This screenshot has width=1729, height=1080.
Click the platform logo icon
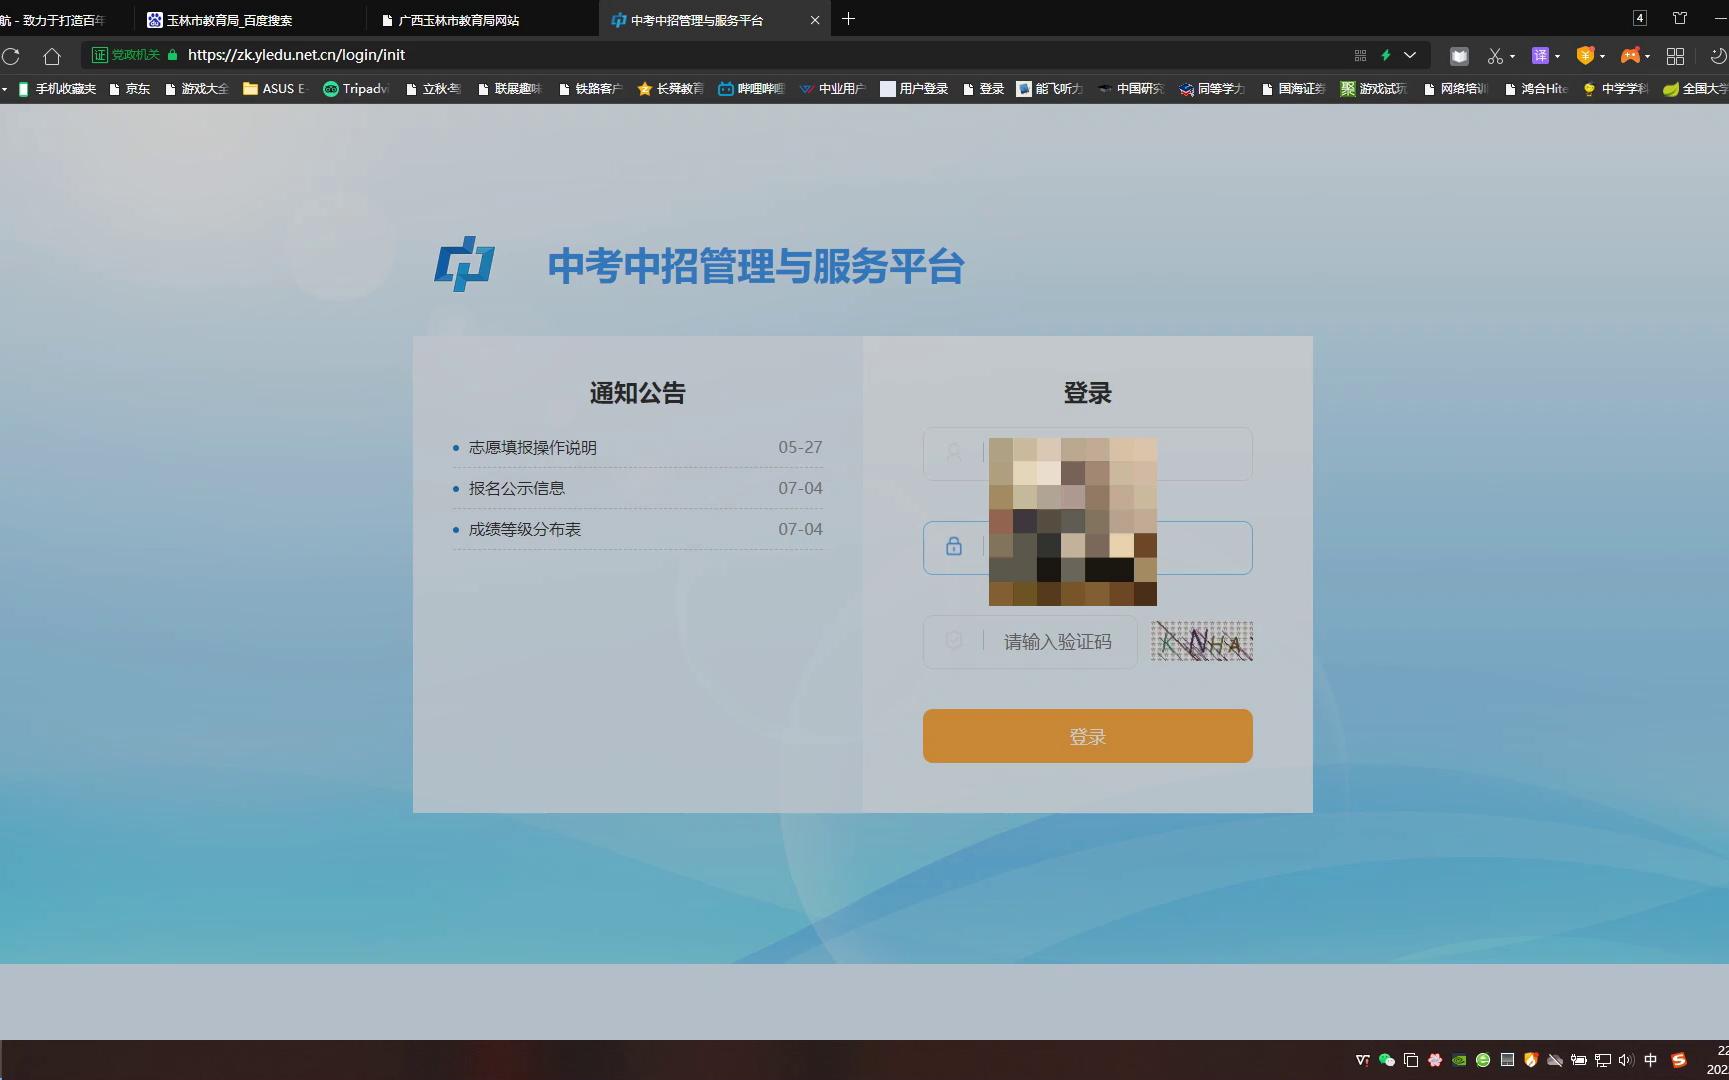(464, 265)
